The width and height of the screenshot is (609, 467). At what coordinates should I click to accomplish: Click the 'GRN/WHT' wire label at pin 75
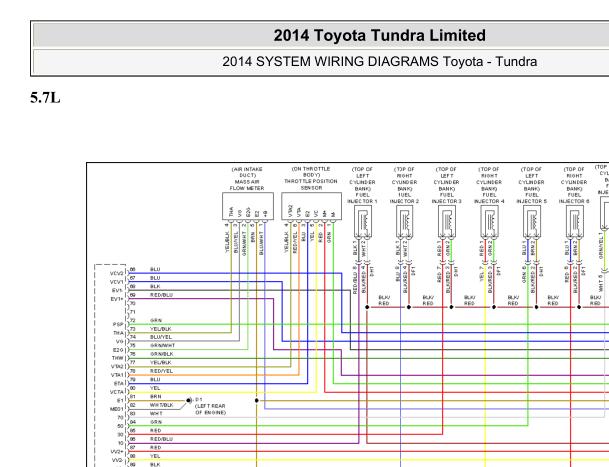[162, 345]
